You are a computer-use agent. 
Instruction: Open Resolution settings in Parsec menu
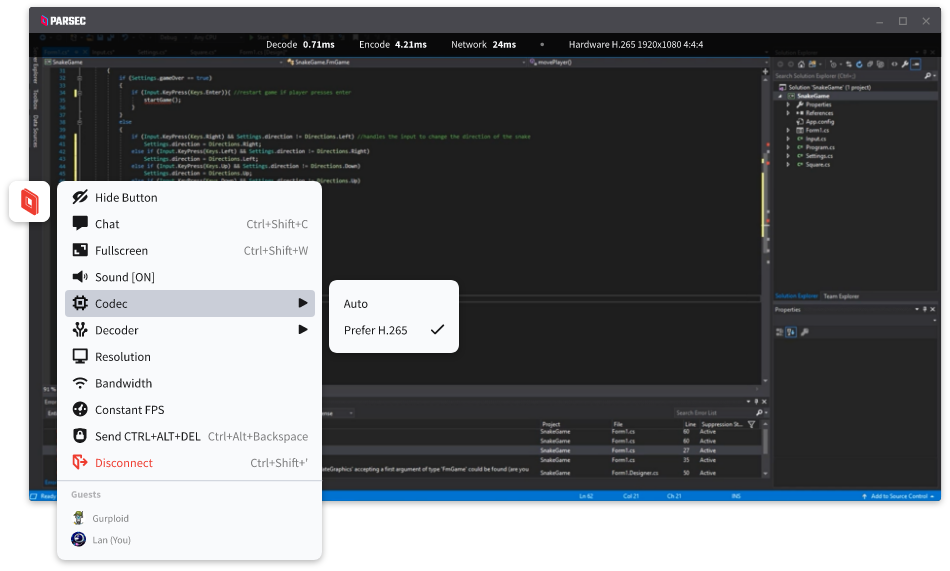(x=190, y=356)
